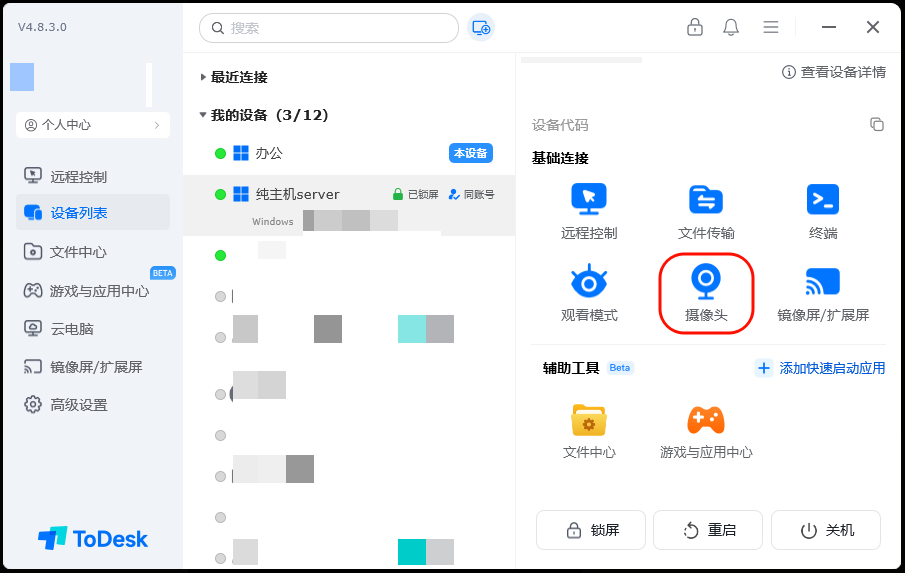
Task: Open Personal Center (个人中心) chevron button
Action: coord(93,125)
